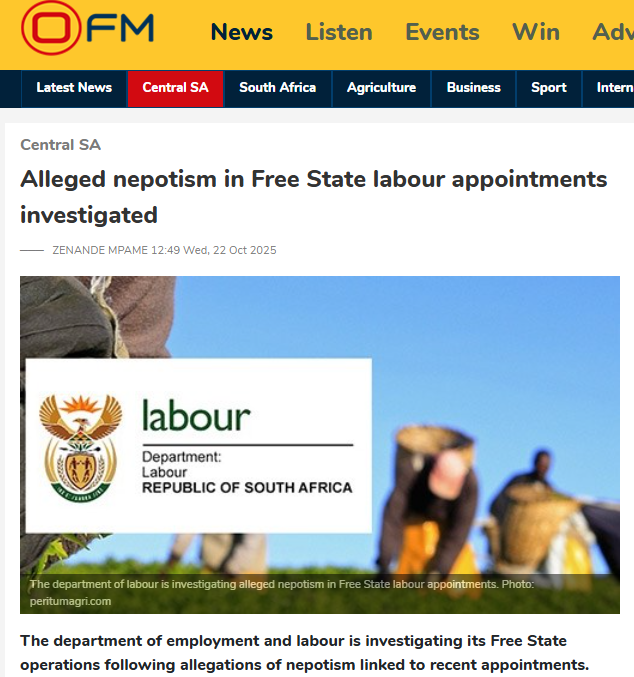634x677 pixels.
Task: Click author name Zenande Mpame
Action: pos(99,250)
